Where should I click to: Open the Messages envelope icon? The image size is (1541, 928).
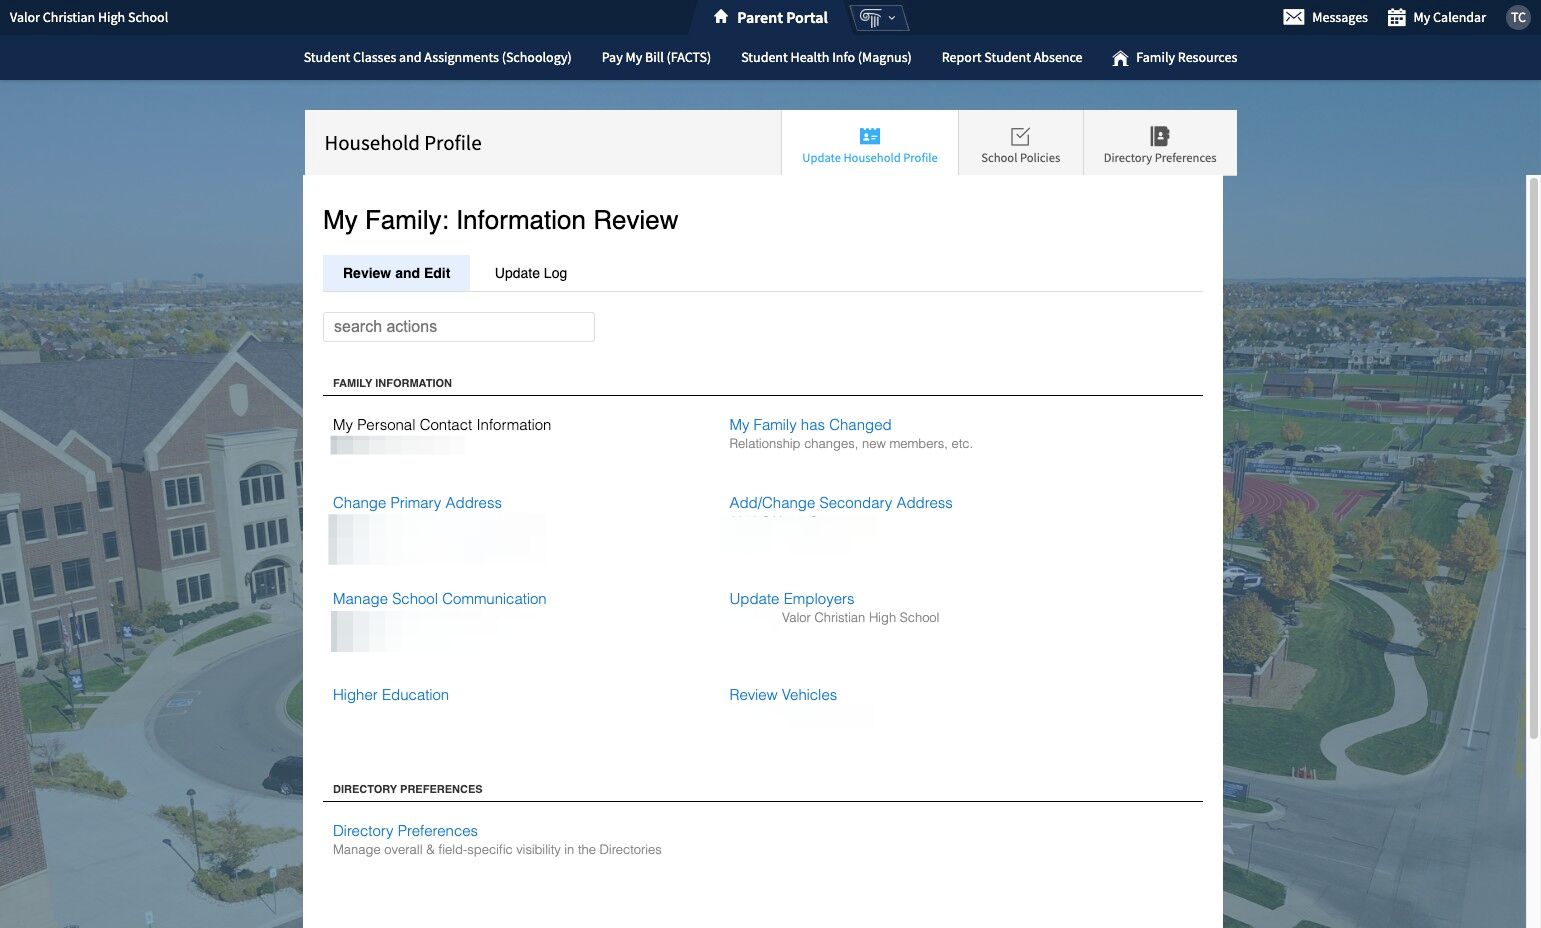(x=1293, y=17)
